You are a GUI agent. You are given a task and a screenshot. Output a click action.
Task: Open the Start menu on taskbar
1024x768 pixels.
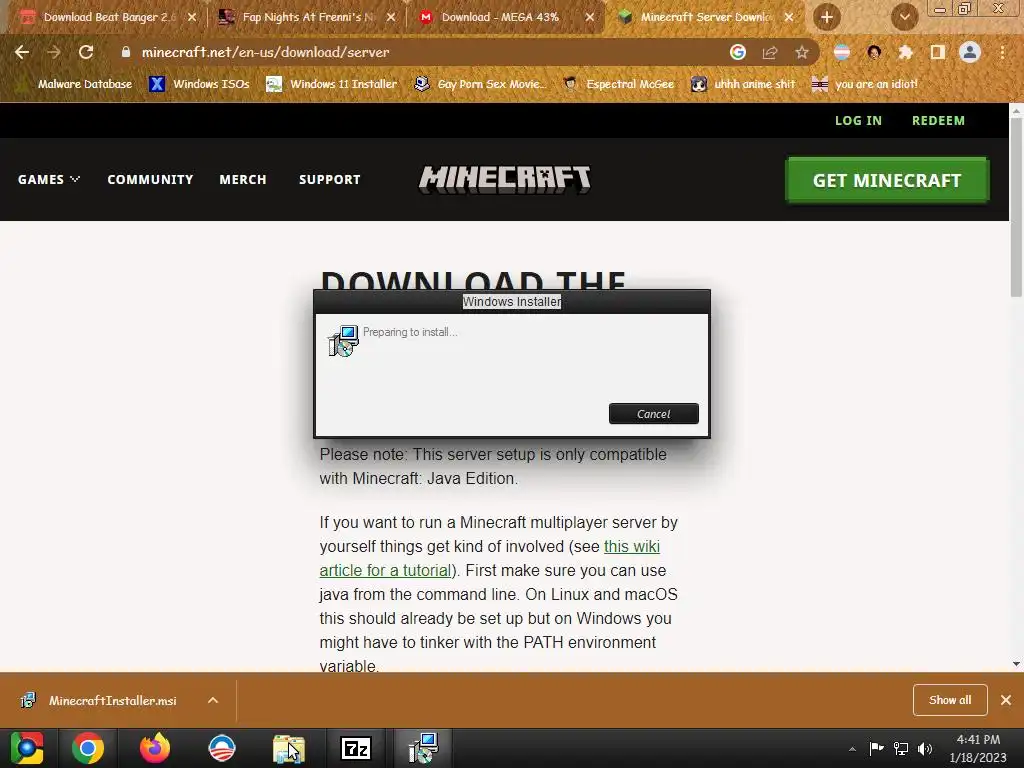click(27, 748)
